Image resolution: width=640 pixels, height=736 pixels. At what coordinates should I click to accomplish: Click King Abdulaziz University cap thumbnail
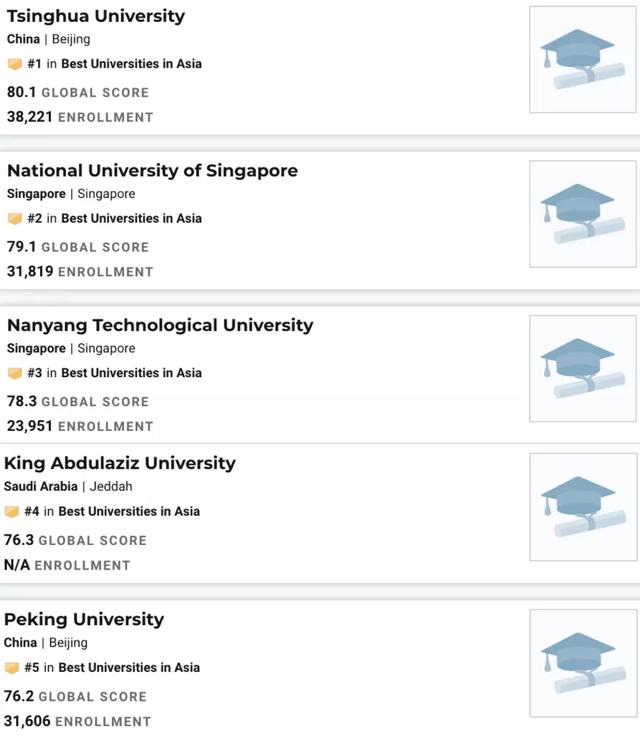[x=583, y=507]
